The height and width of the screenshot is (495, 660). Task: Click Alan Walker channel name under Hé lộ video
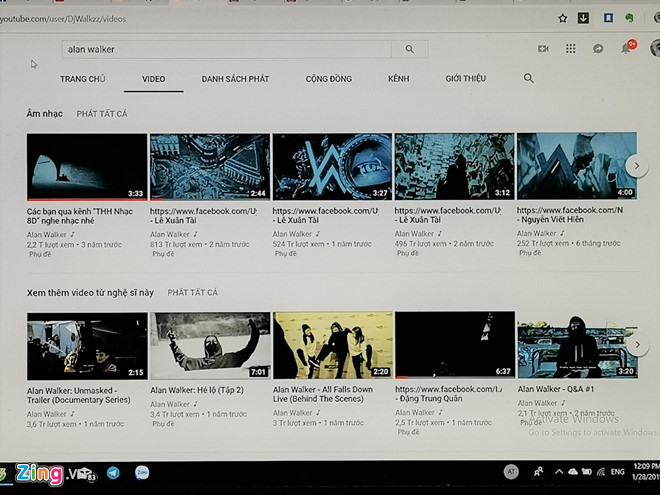pyautogui.click(x=170, y=404)
